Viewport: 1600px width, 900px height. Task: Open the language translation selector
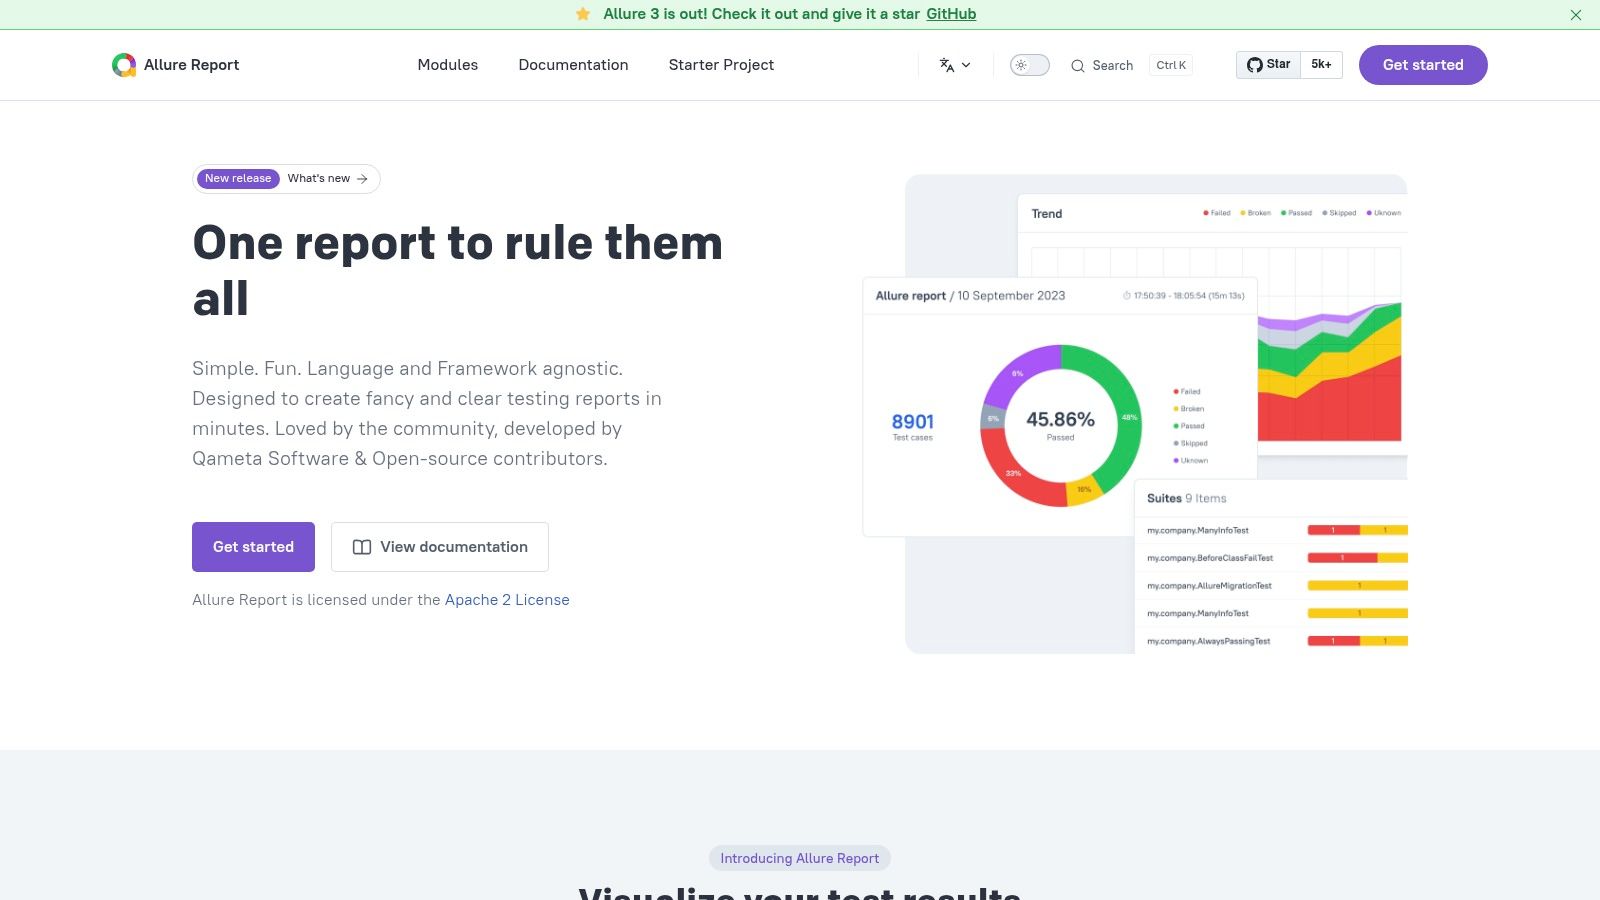(955, 65)
